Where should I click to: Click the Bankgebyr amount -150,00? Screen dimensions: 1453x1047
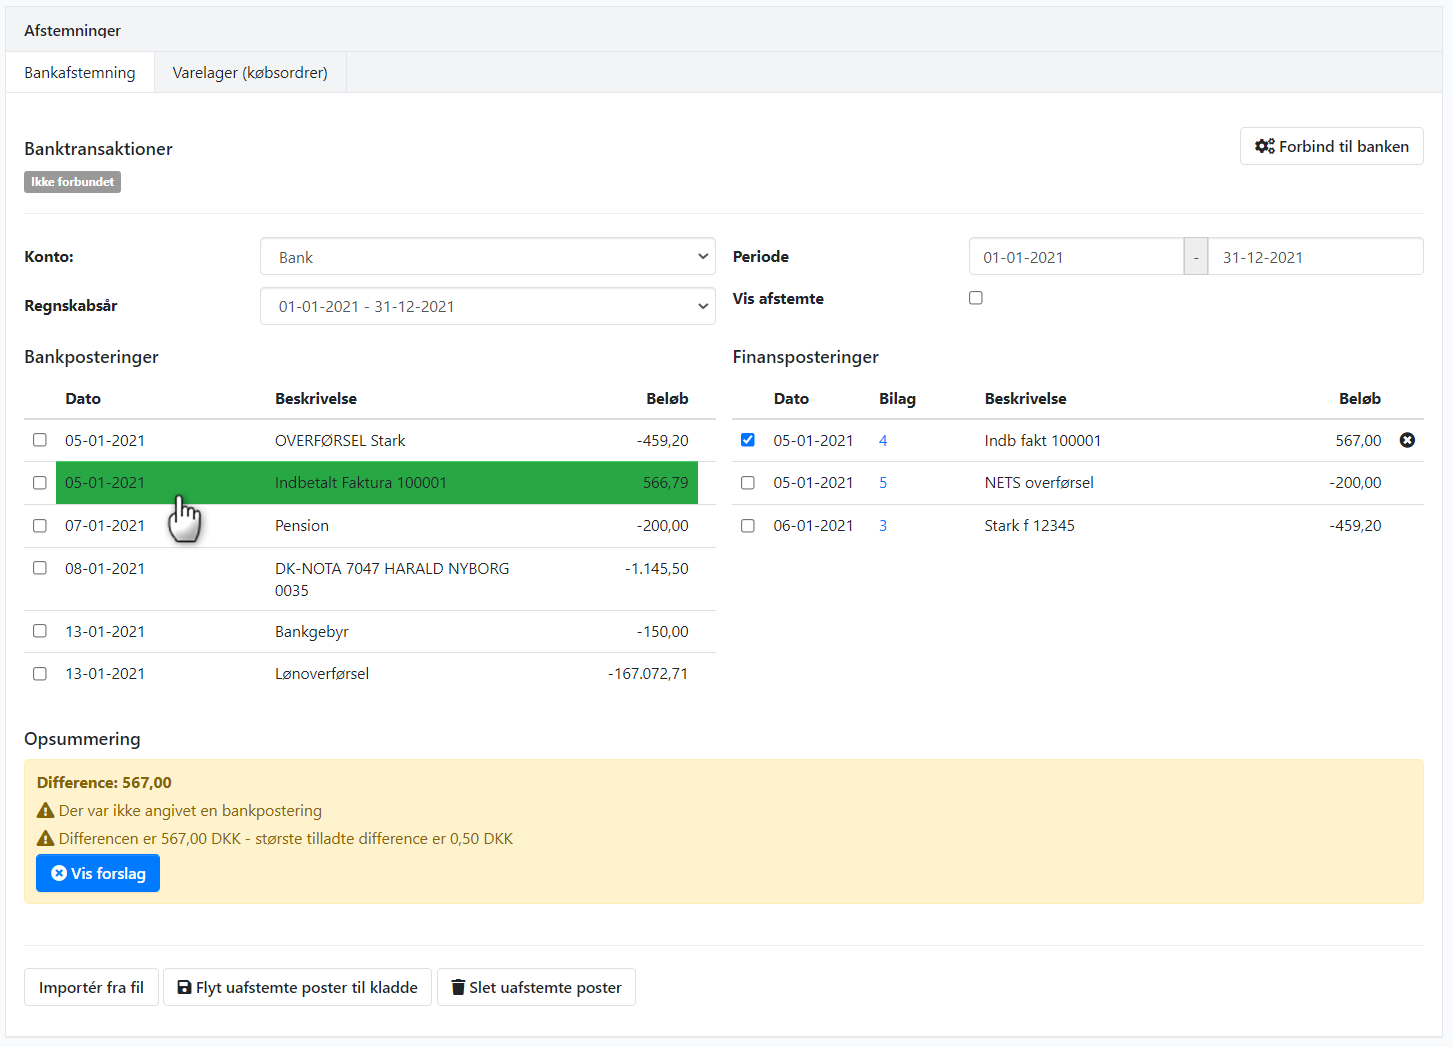click(663, 631)
